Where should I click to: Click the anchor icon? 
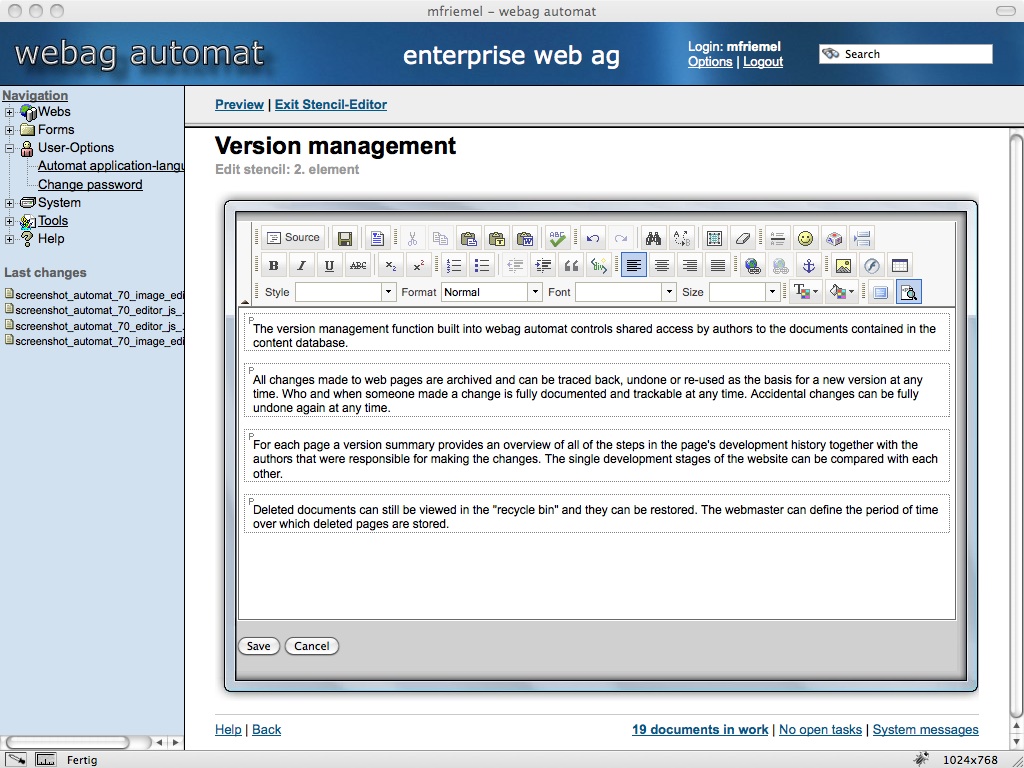pyautogui.click(x=808, y=265)
